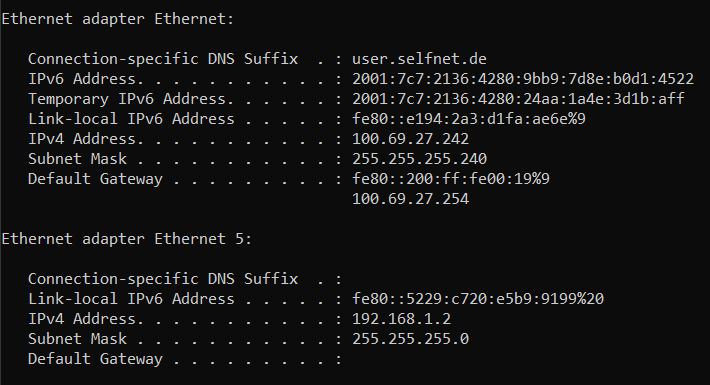Click the 'Ethernet adapter Ethernet:' heading
This screenshot has height=385, width=710.
tap(118, 19)
